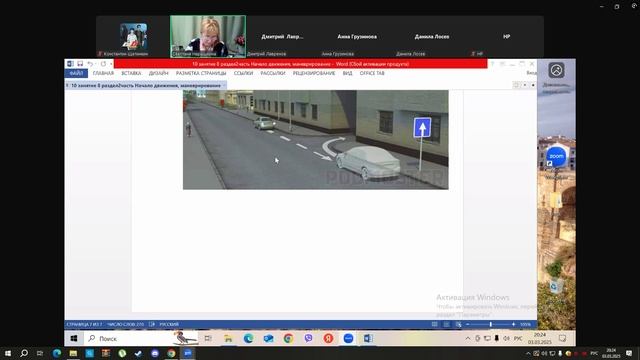Switch to the ССЫЛКИ tab

point(243,73)
